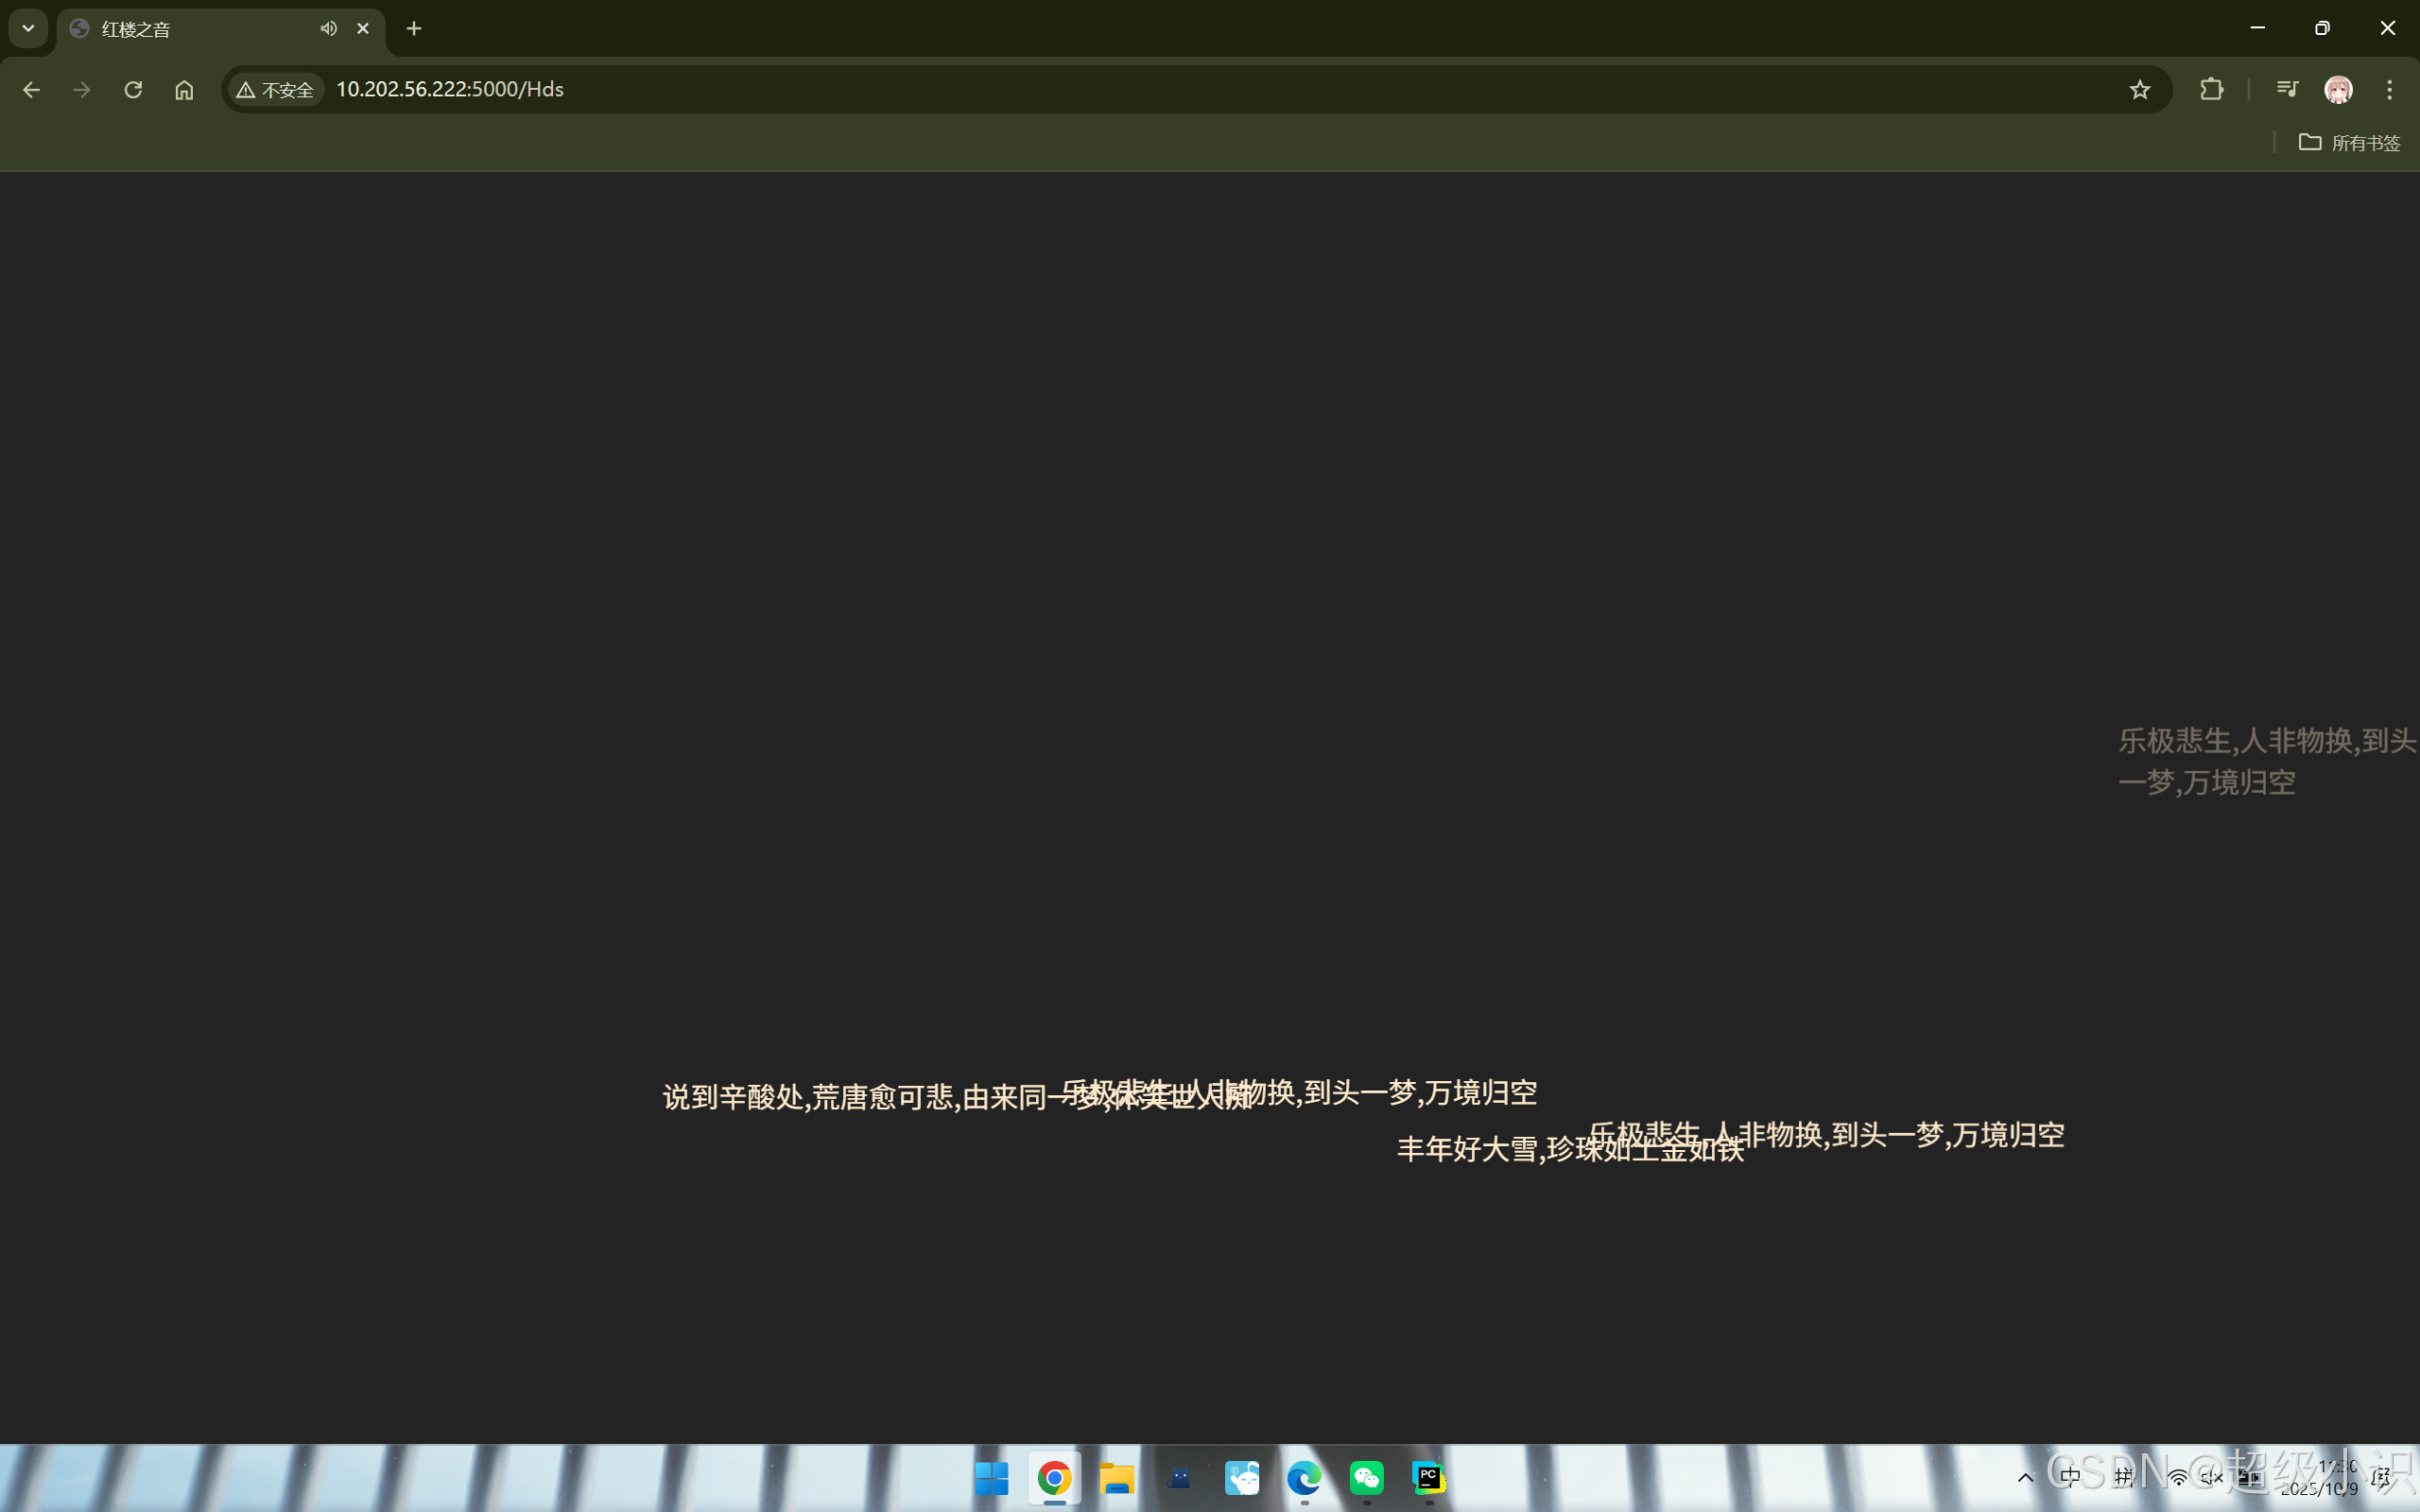The height and width of the screenshot is (1512, 2420).
Task: Toggle the 中 input method indicator
Action: click(2070, 1478)
